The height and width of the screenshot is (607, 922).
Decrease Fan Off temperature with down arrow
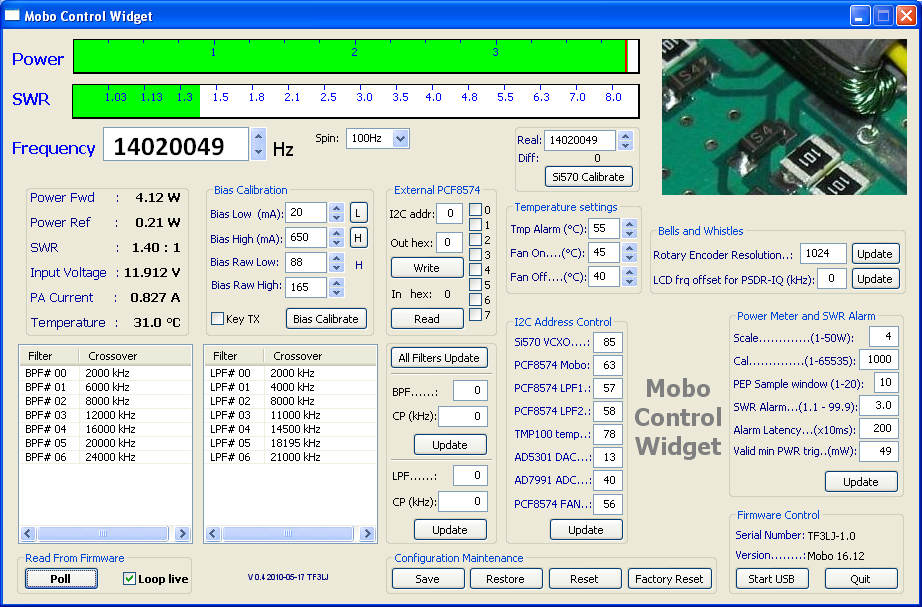(x=629, y=282)
